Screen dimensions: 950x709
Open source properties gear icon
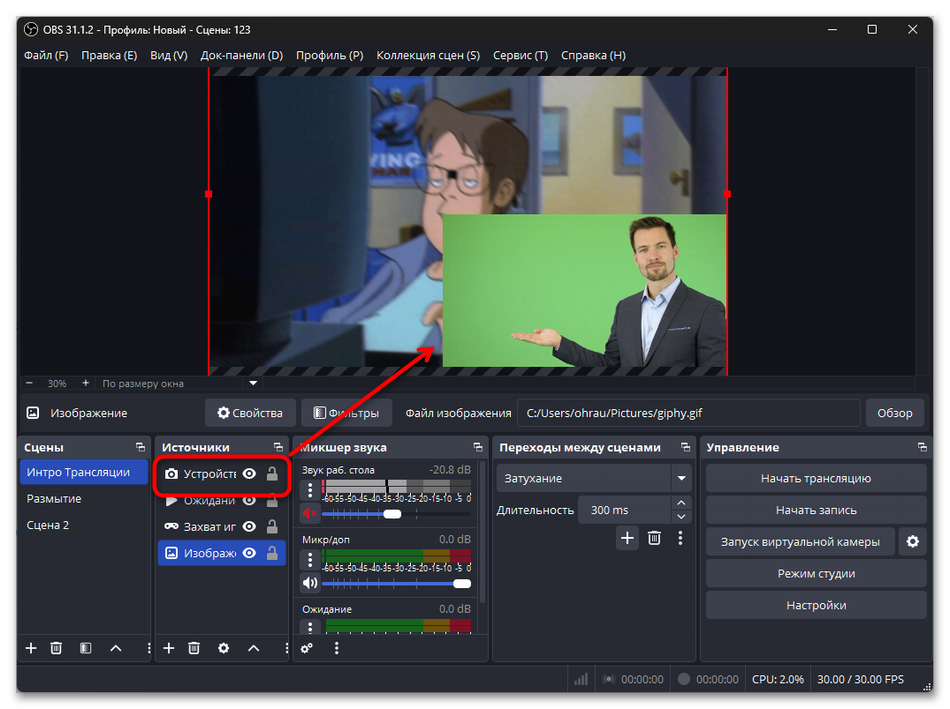point(224,648)
